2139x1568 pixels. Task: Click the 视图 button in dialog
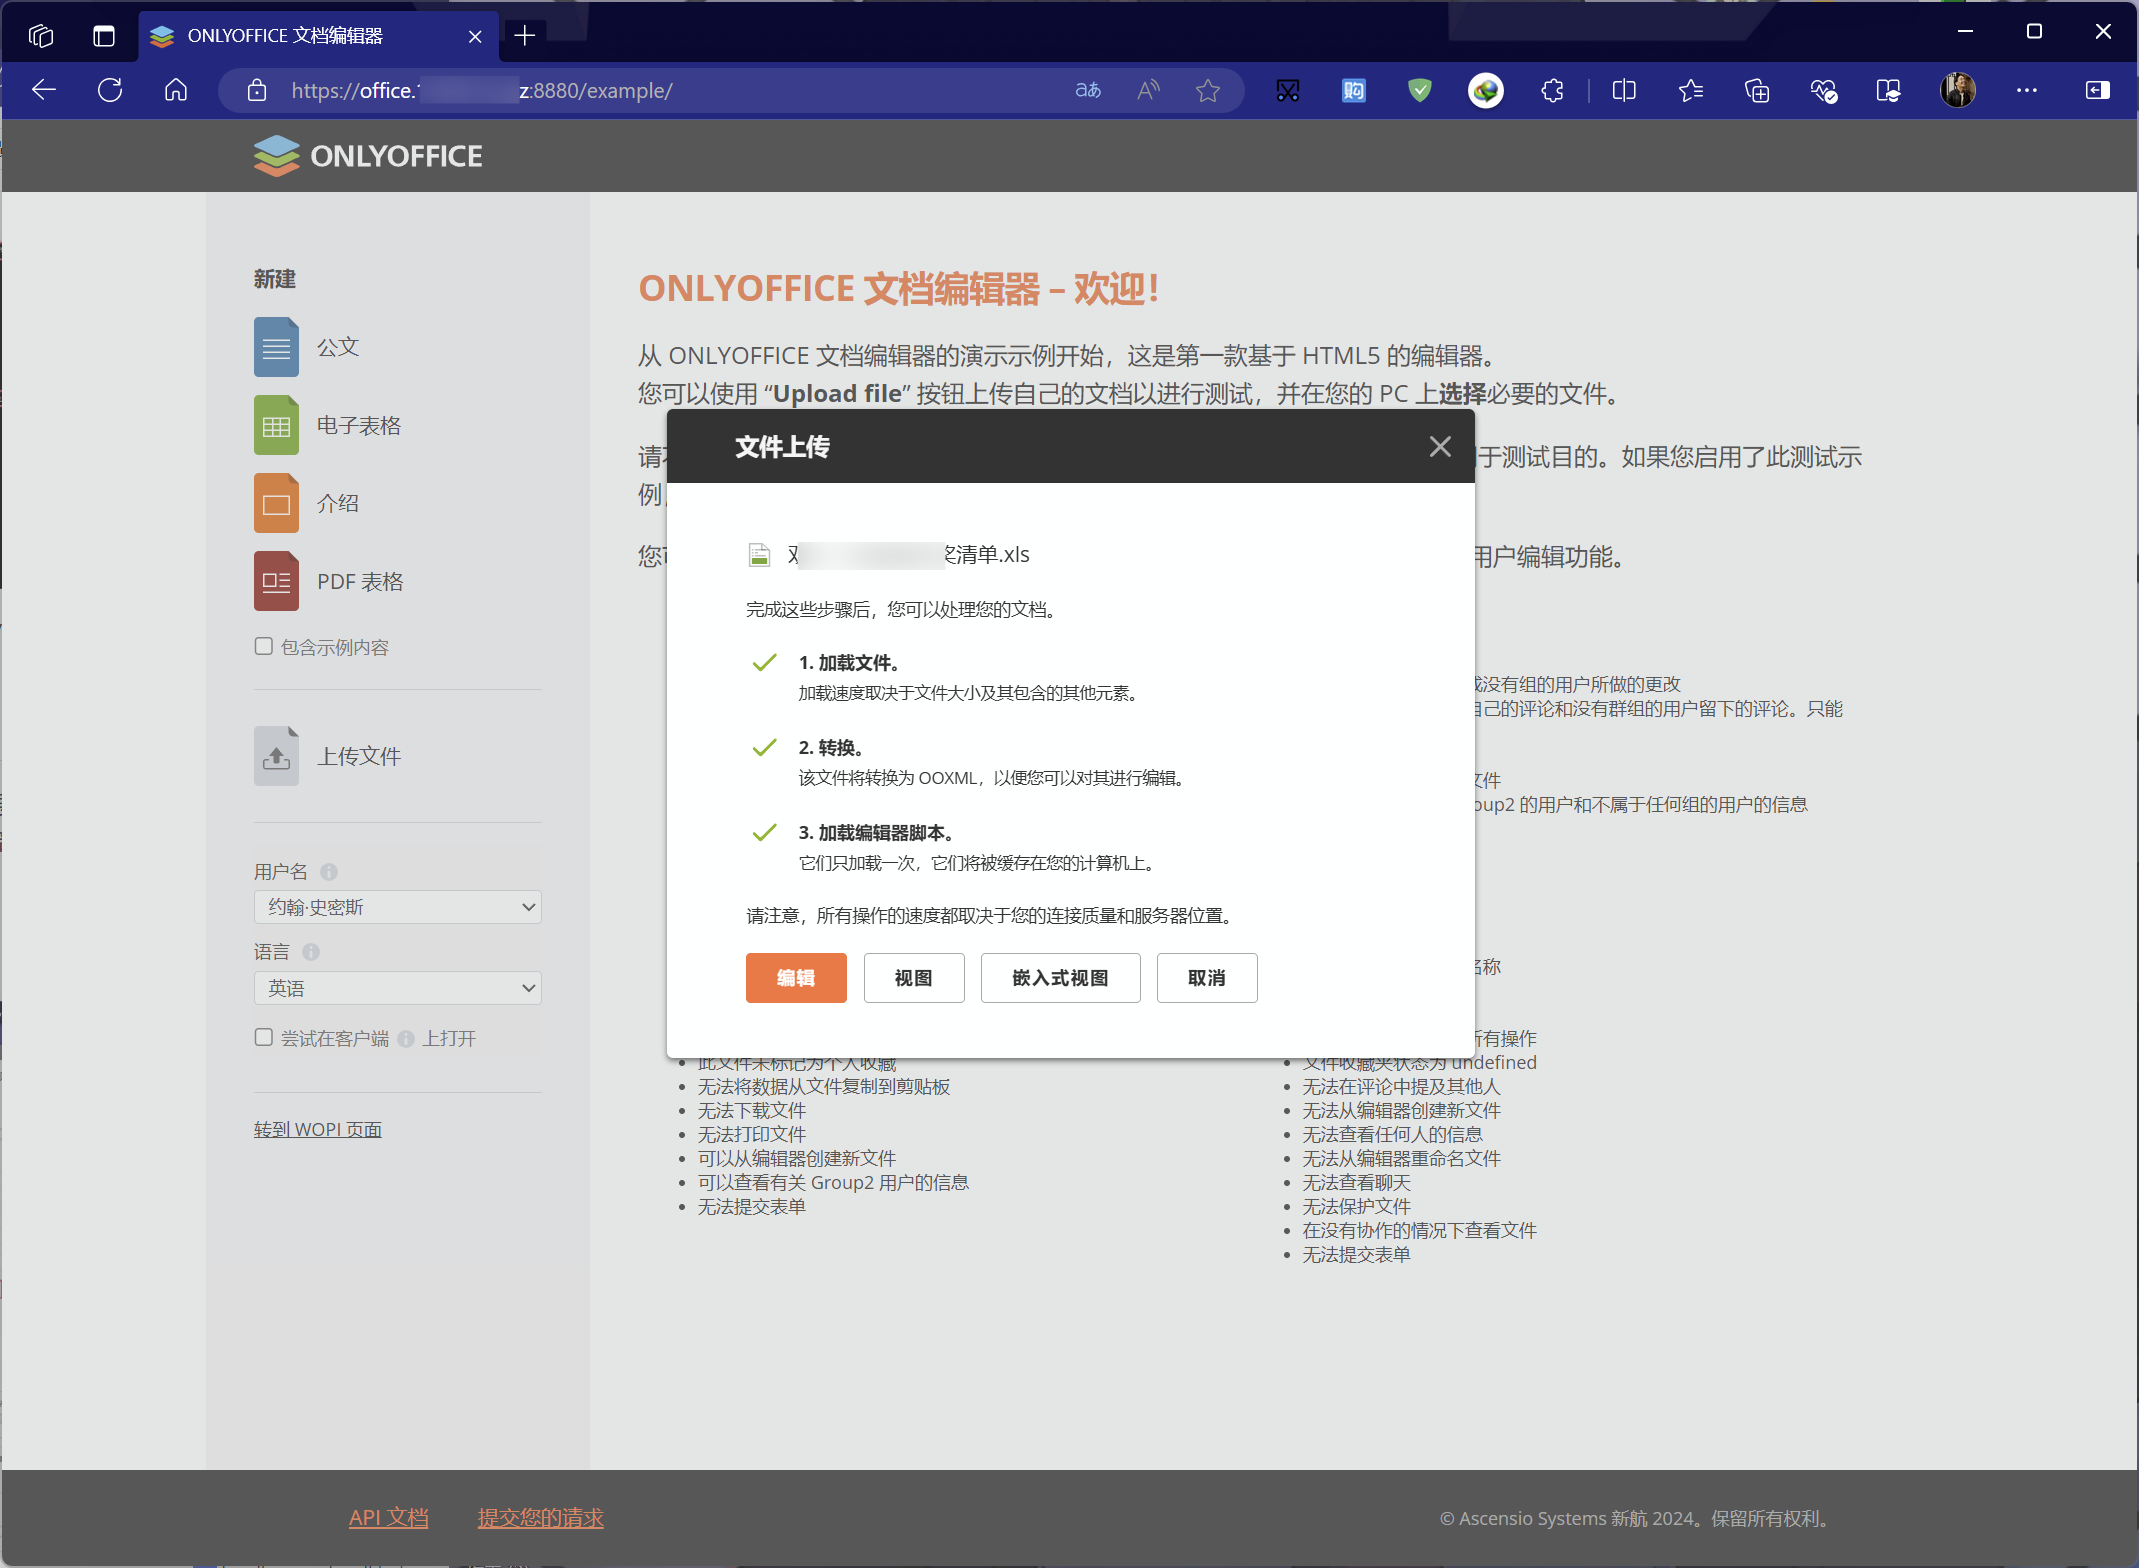914,977
